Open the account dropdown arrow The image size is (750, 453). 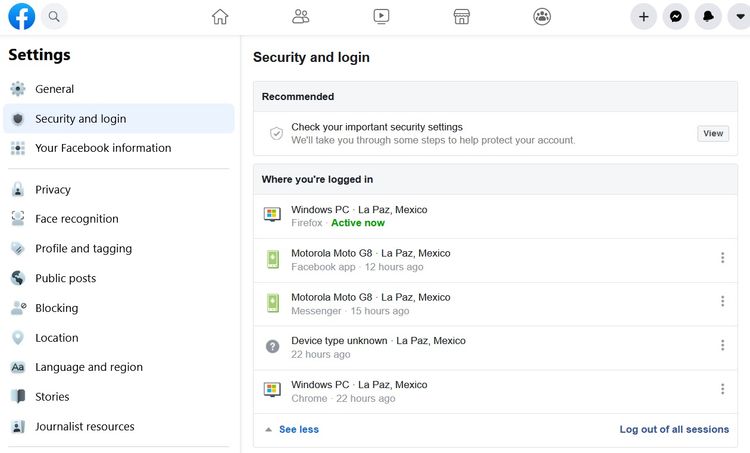coord(739,17)
